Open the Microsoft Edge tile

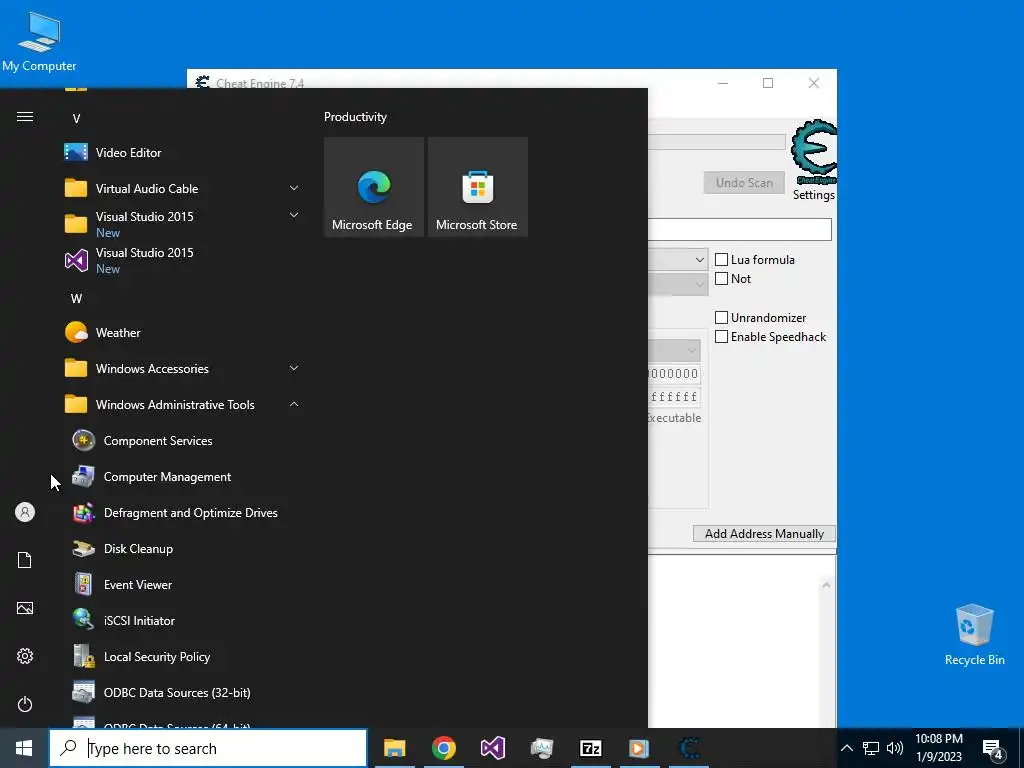[x=374, y=187]
